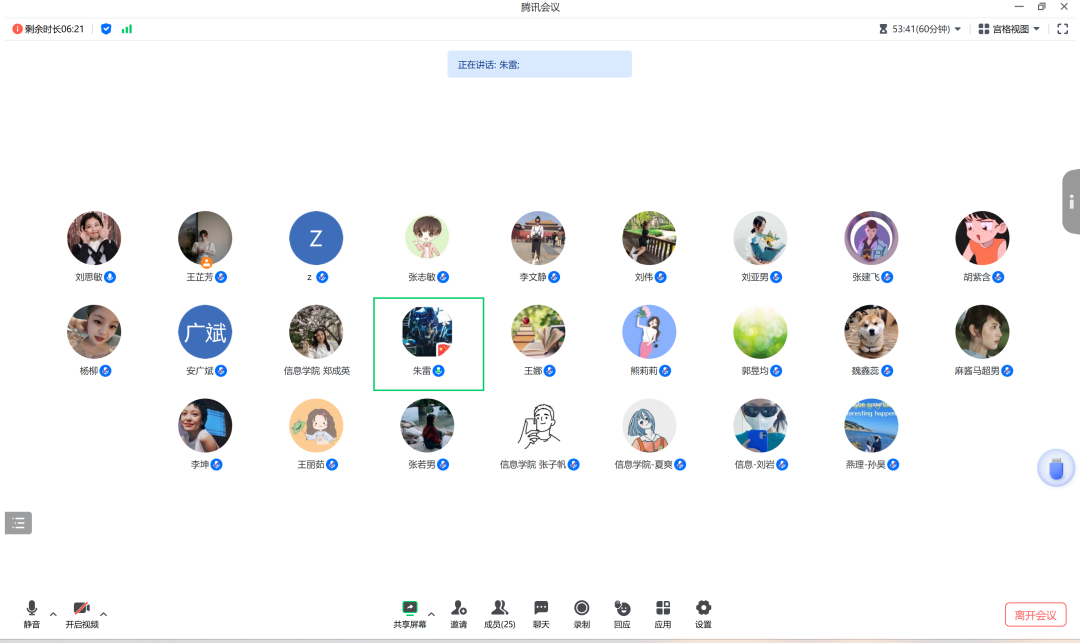Open the members (25) list
This screenshot has width=1080, height=643.
click(x=499, y=608)
